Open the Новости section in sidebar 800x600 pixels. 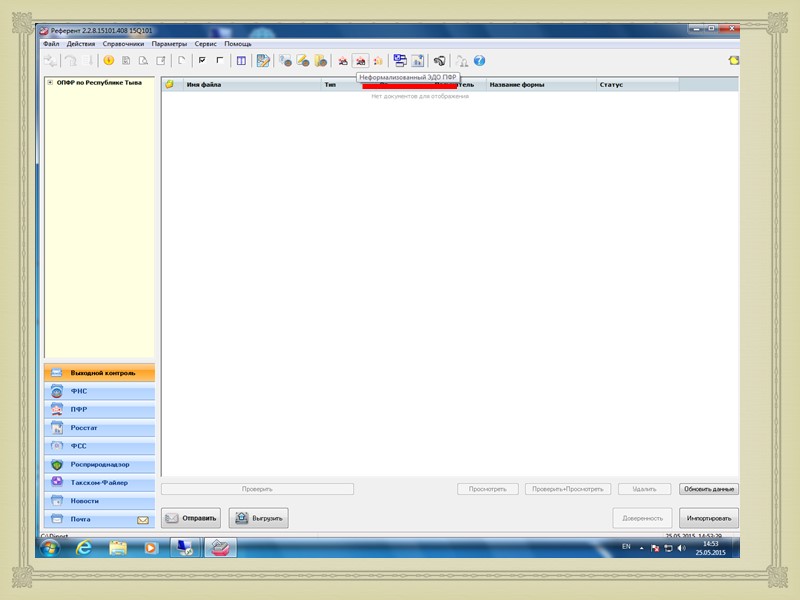[x=99, y=501]
